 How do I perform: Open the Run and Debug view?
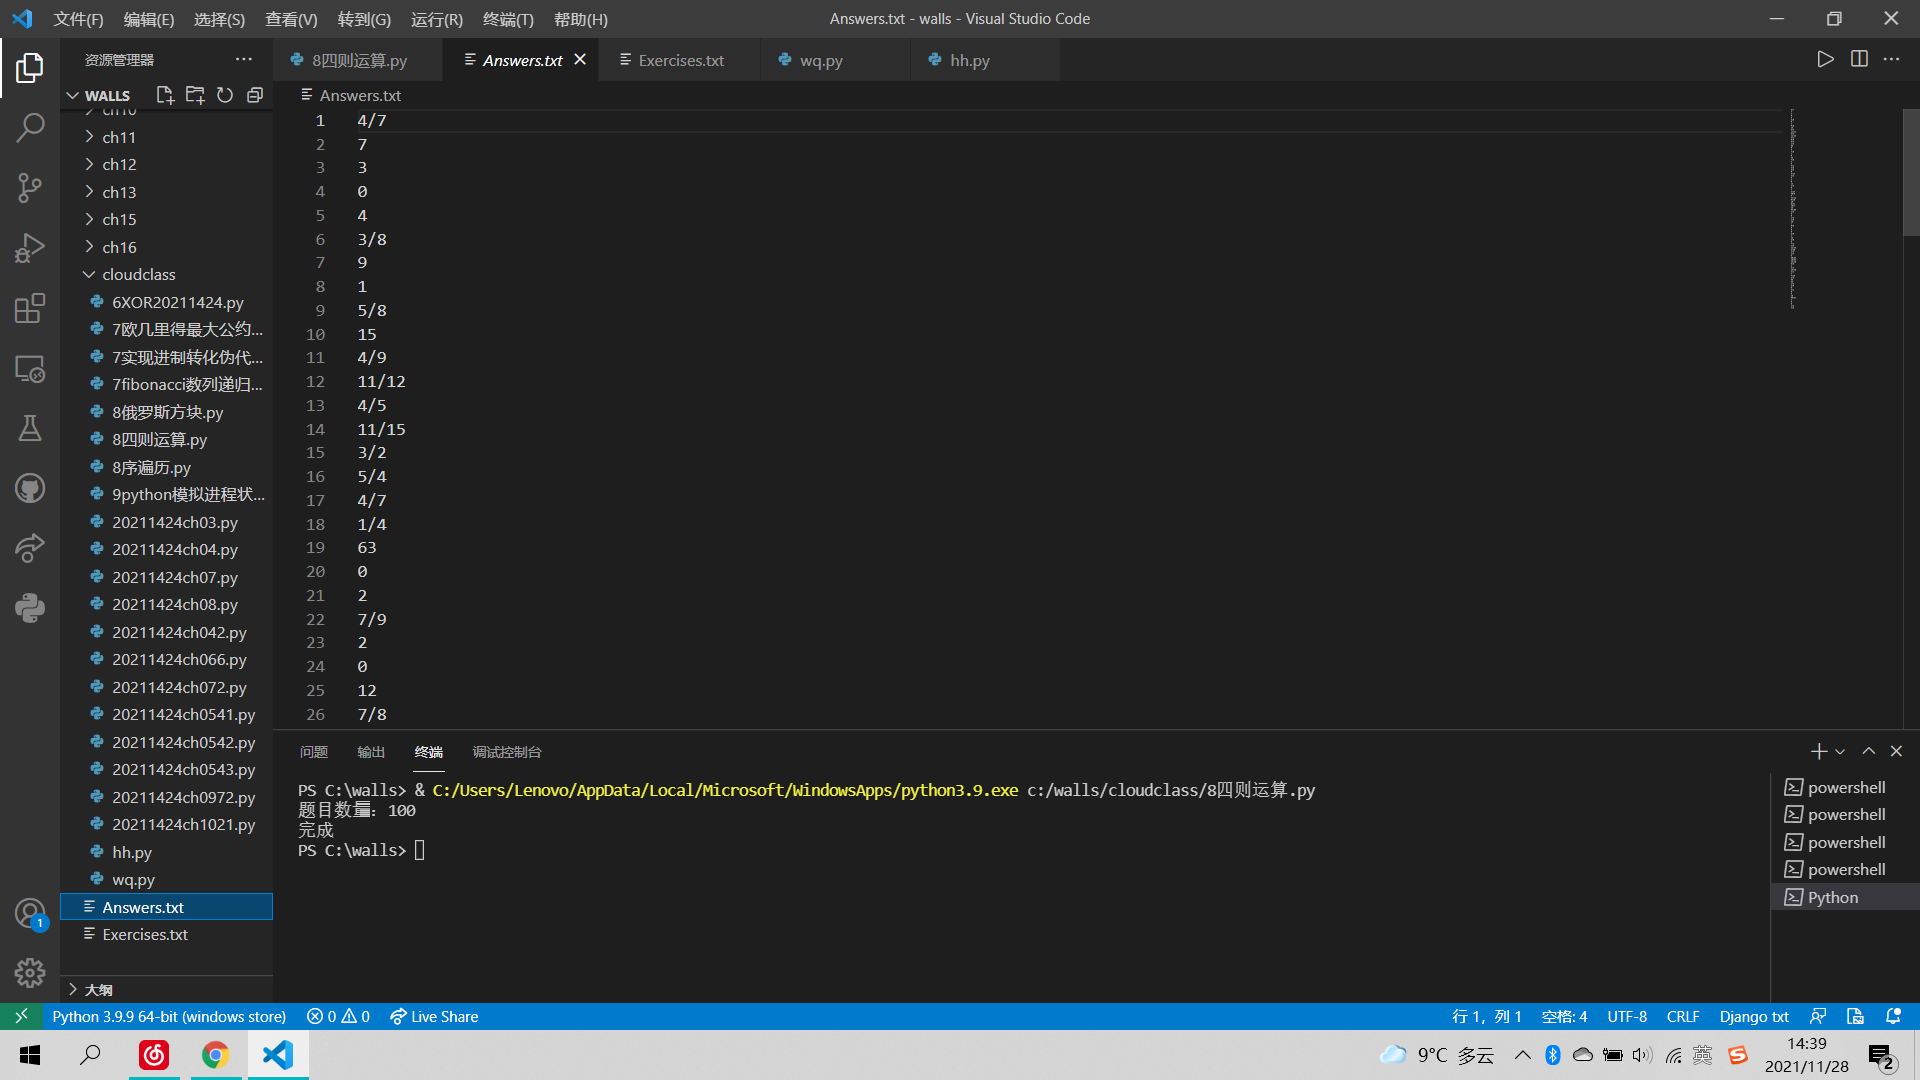point(30,247)
